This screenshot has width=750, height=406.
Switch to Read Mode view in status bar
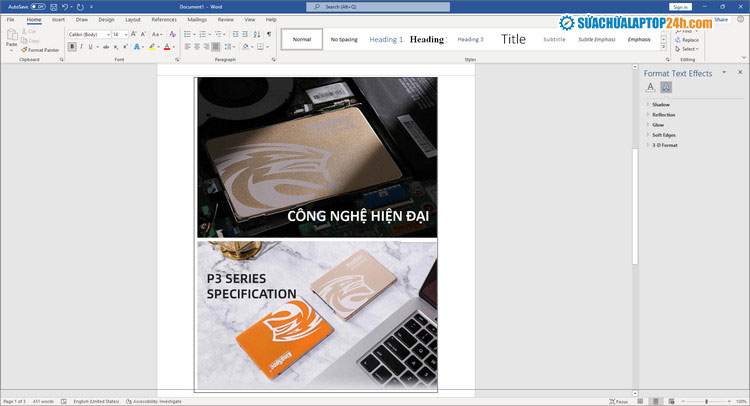640,402
